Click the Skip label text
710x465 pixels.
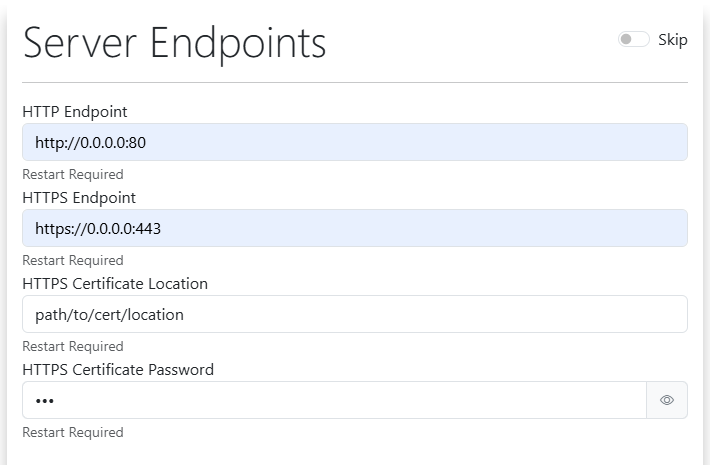pos(673,40)
